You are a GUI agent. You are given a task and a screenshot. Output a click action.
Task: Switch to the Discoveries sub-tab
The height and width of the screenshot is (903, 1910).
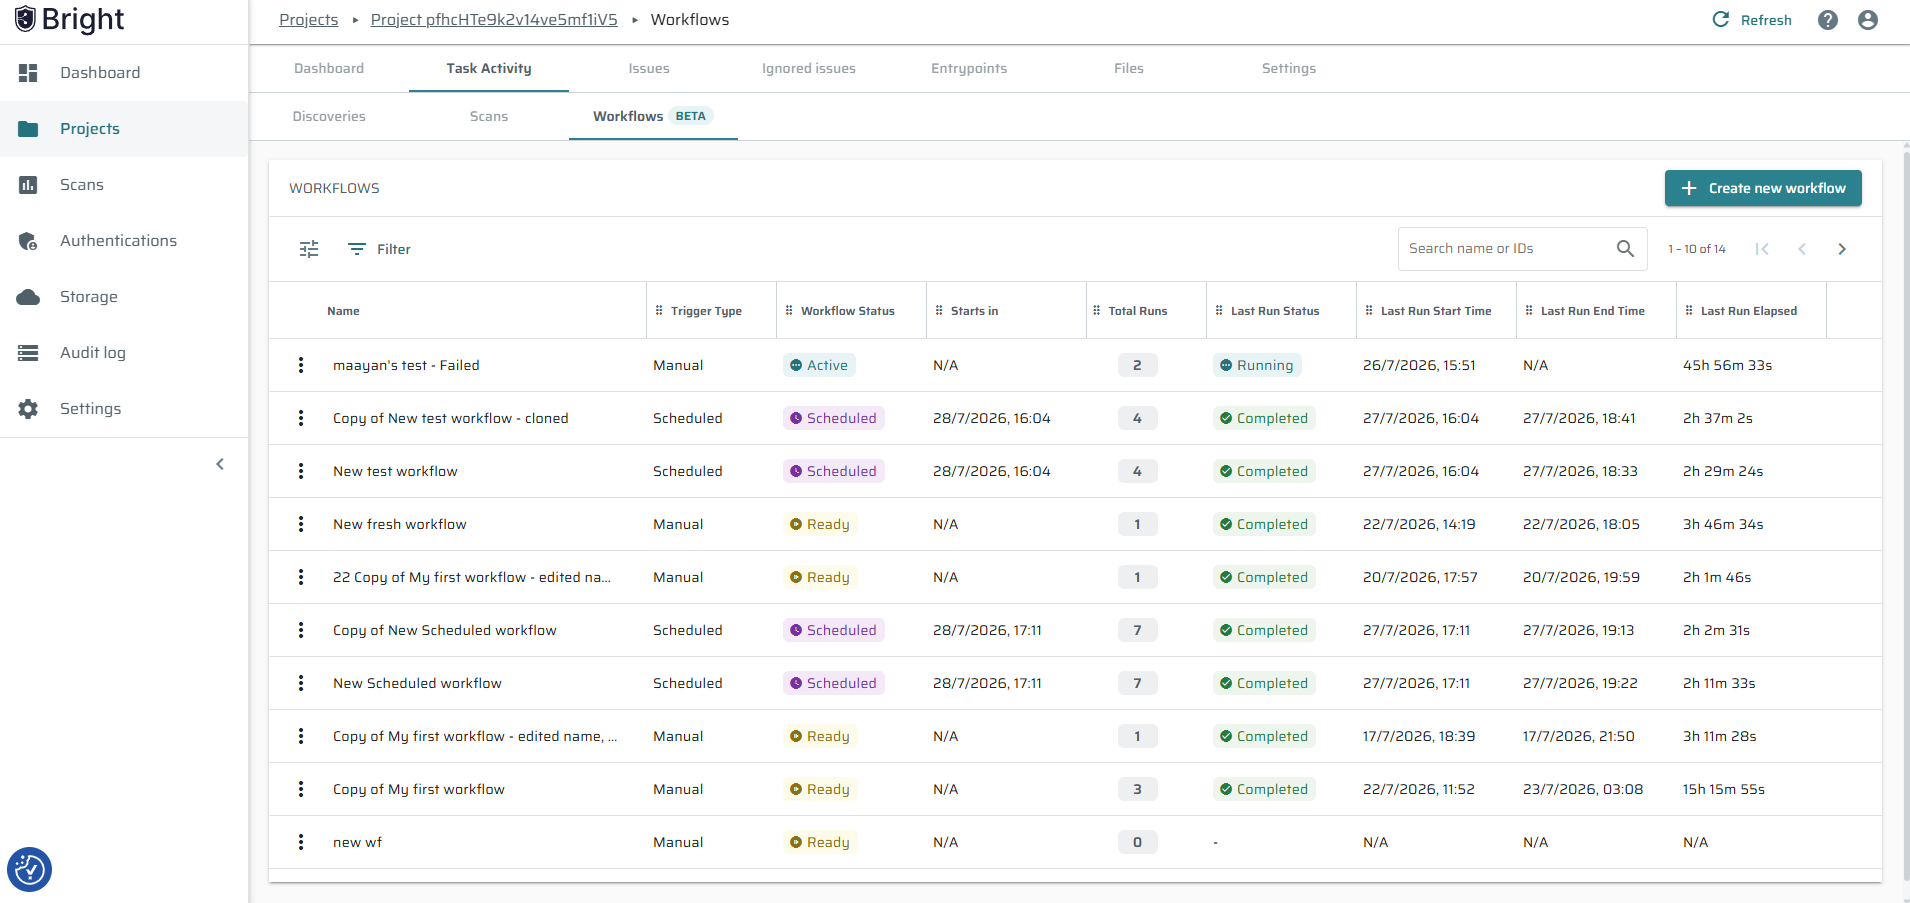pyautogui.click(x=329, y=117)
